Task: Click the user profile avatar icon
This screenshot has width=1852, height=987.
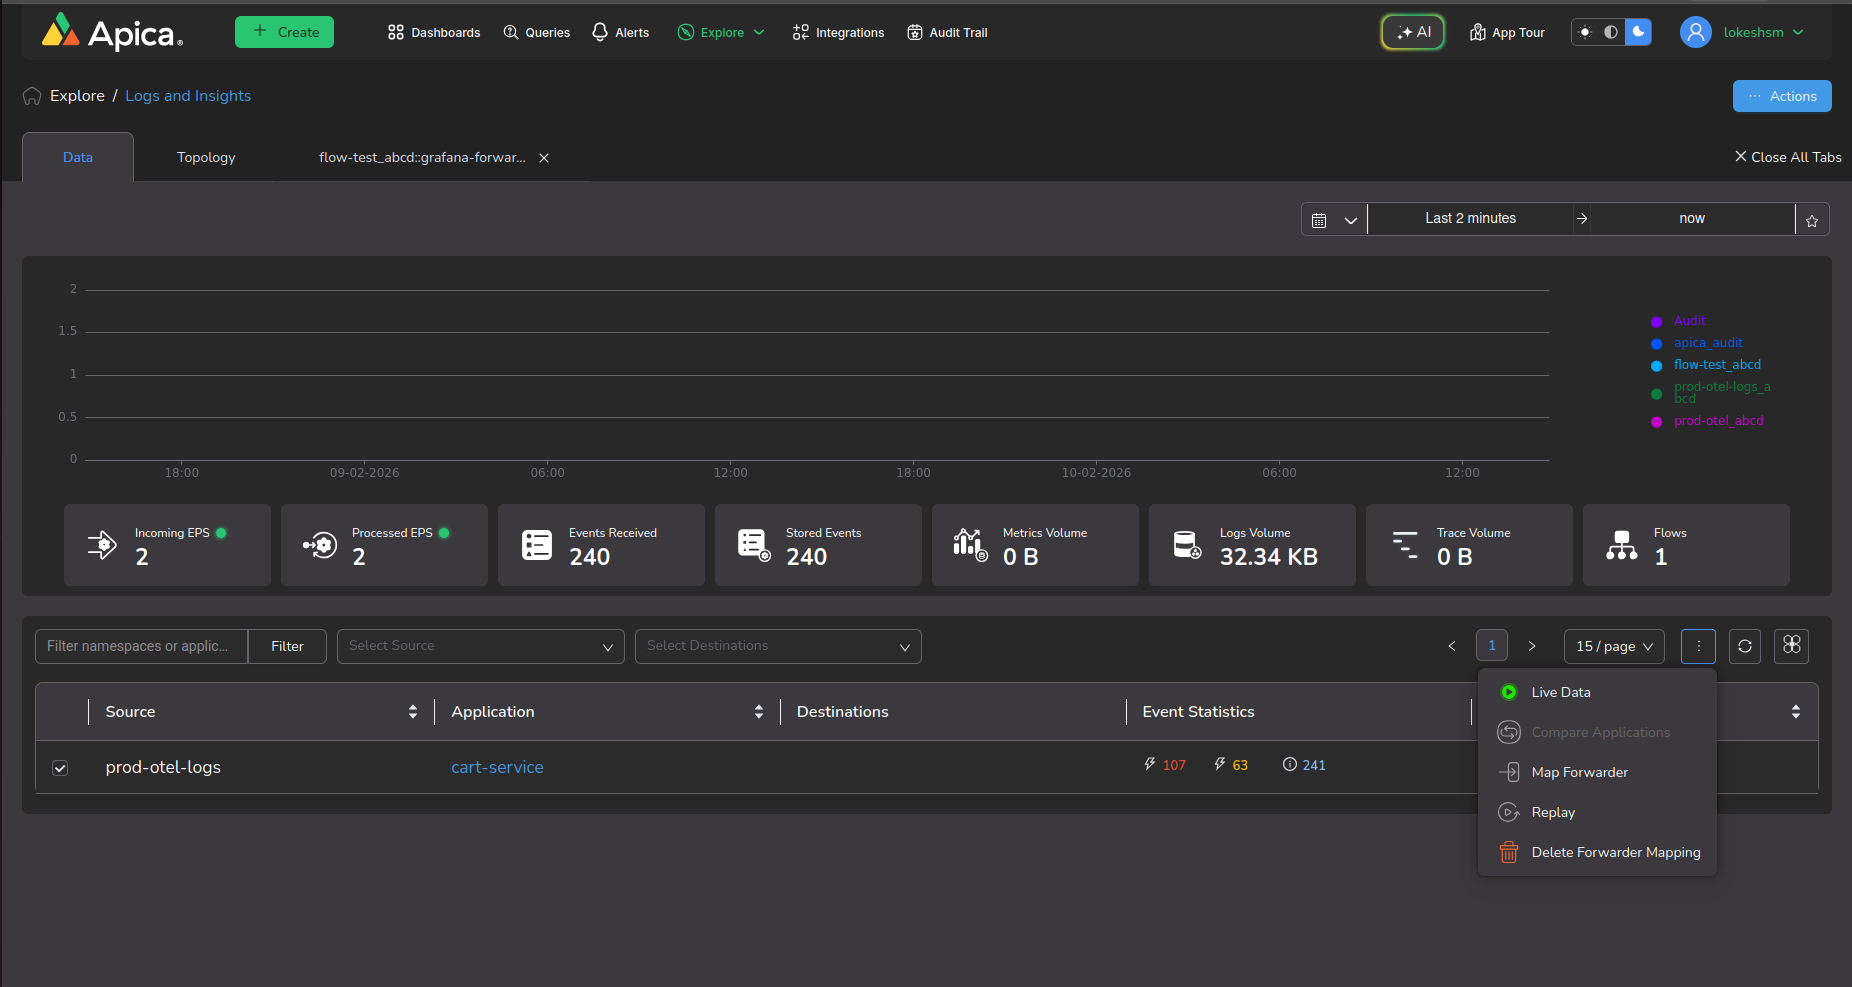Action: tap(1695, 32)
